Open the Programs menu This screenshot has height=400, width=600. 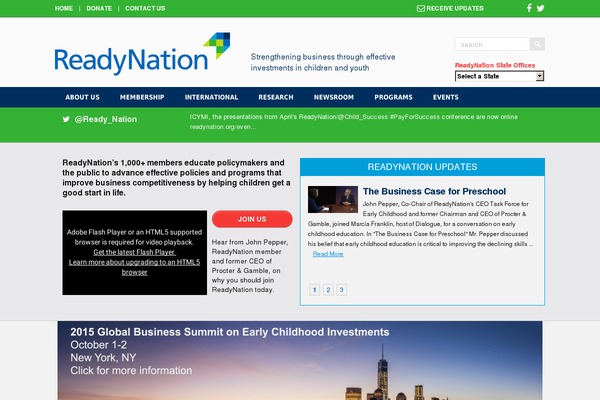point(393,97)
